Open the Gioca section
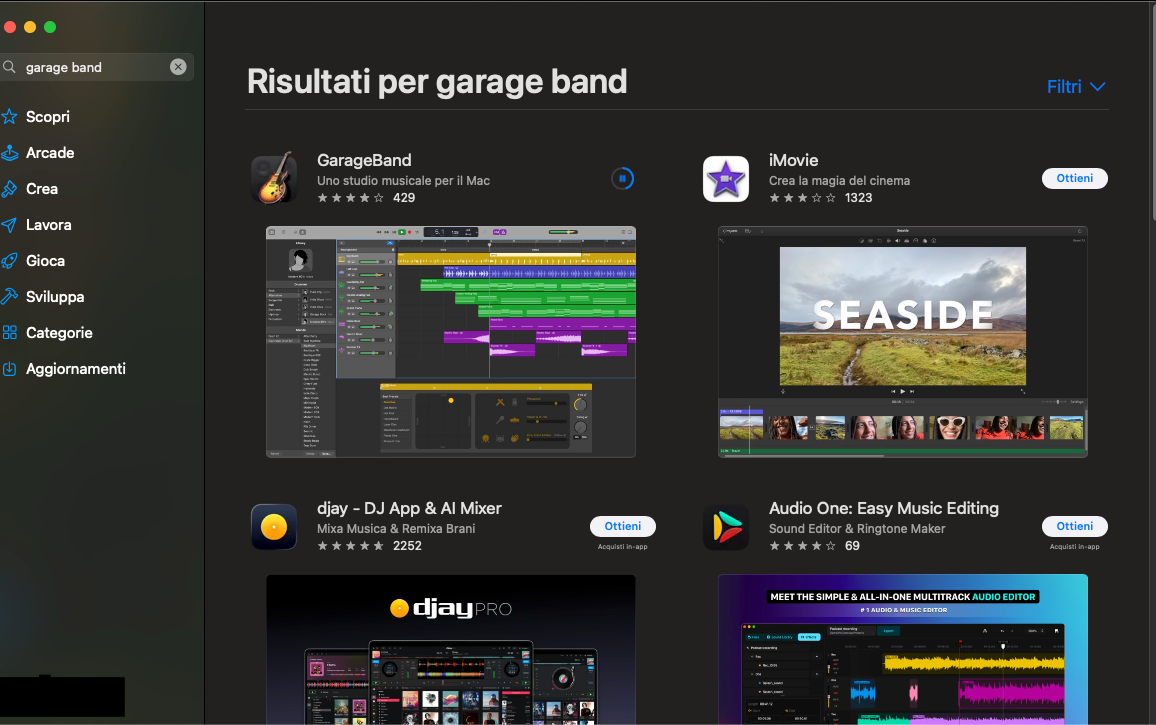This screenshot has height=725, width=1156. pyautogui.click(x=46, y=261)
